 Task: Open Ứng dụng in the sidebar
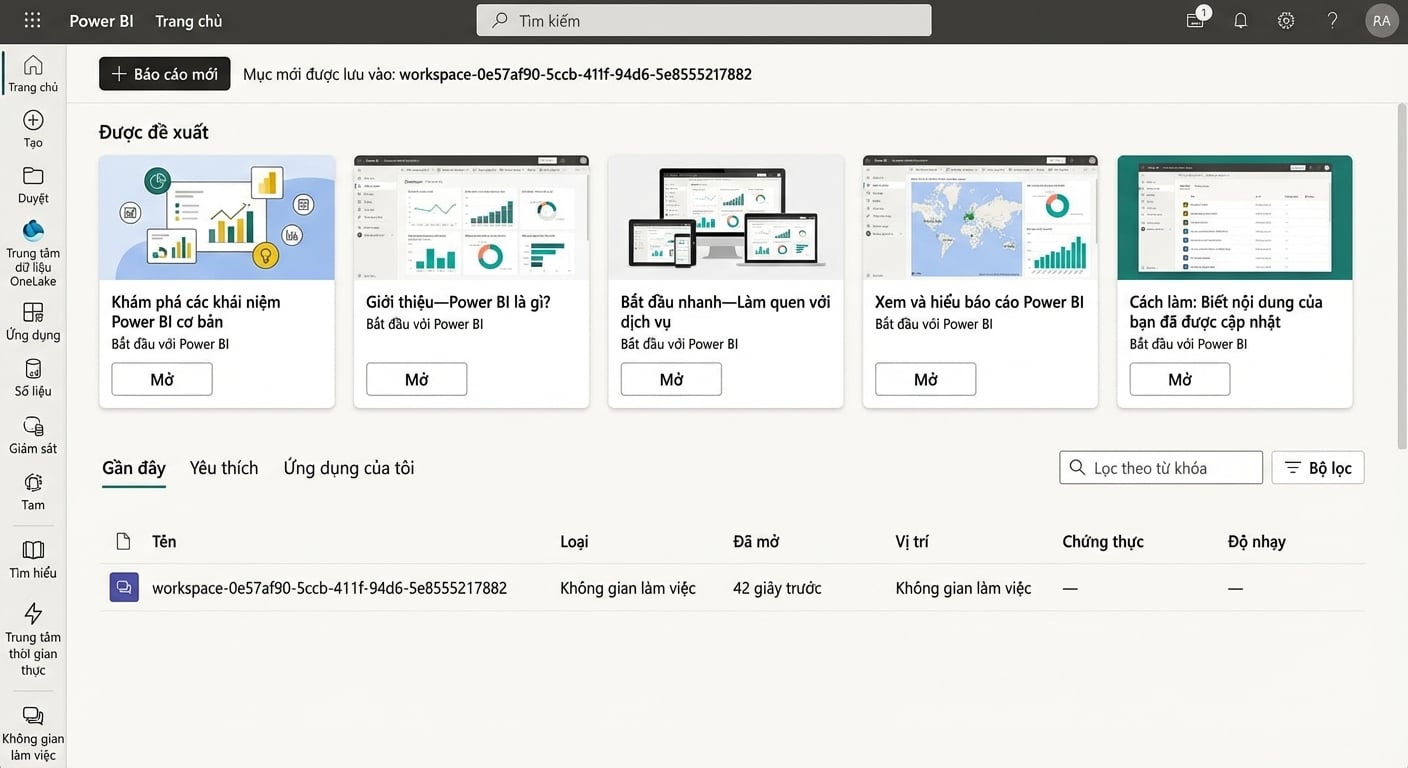click(33, 322)
